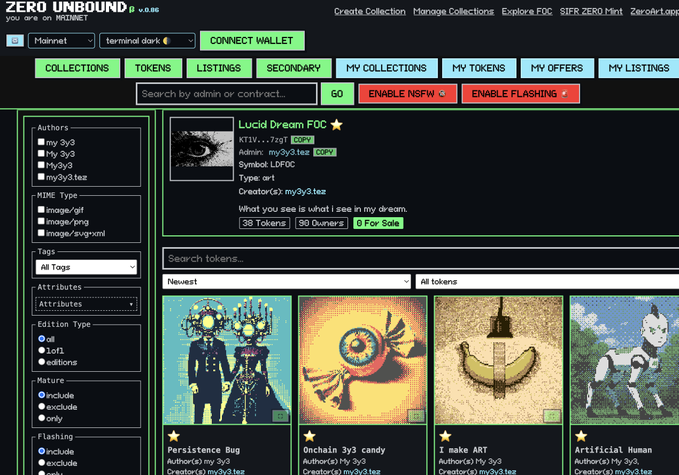Click the ENABLE NSFW button
Image resolution: width=679 pixels, height=475 pixels.
(407, 94)
